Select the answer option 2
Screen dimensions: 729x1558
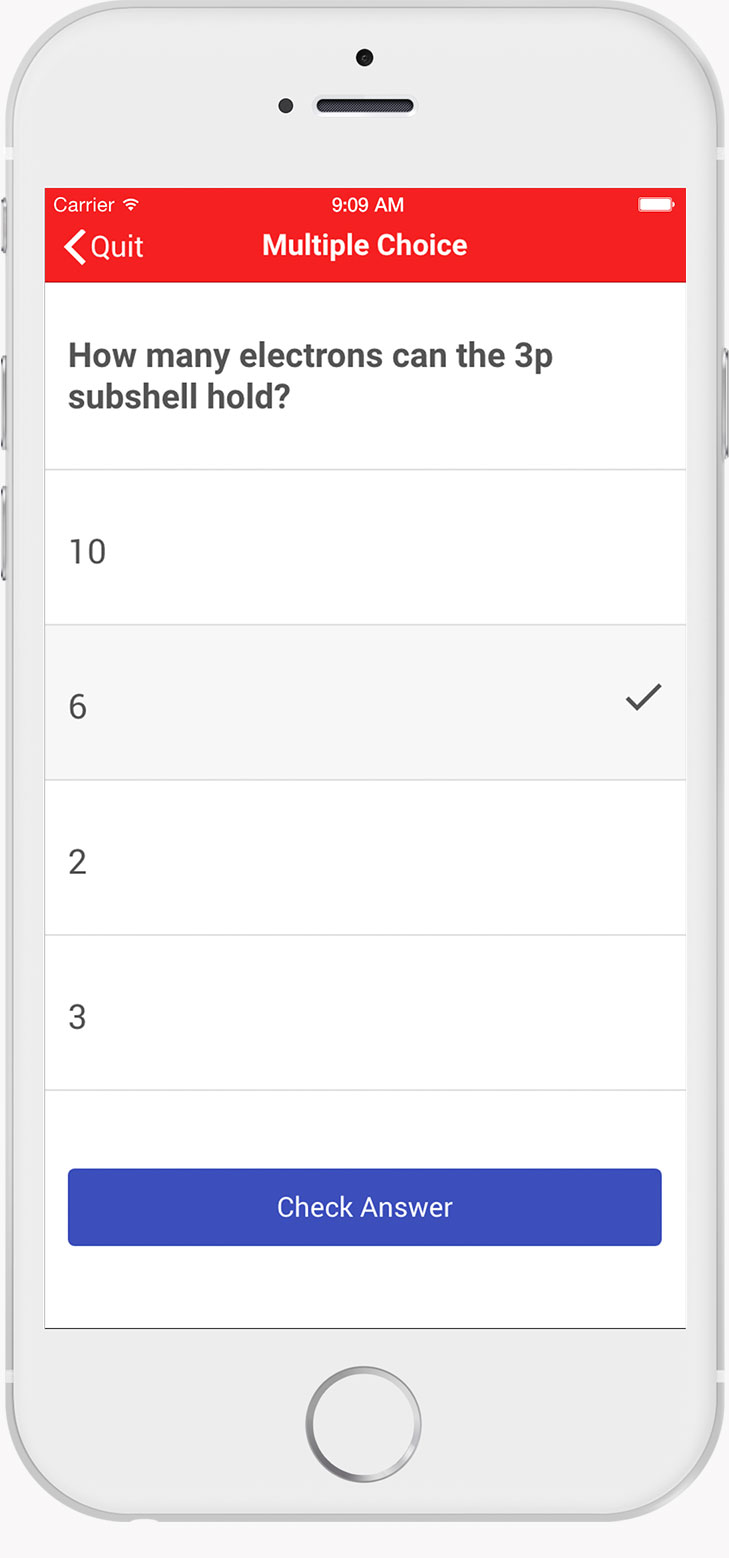tap(365, 858)
